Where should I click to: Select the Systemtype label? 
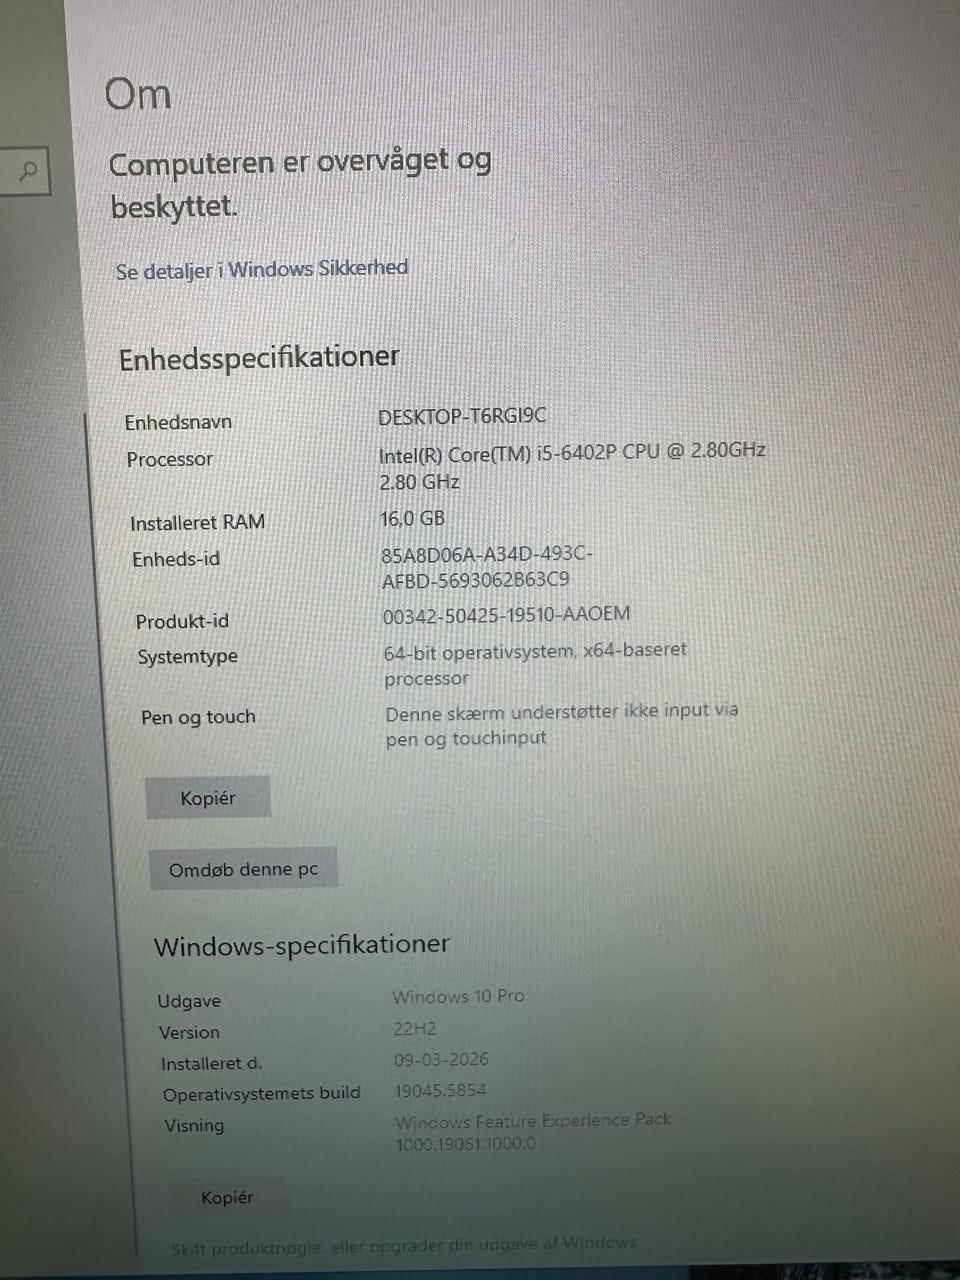(188, 657)
